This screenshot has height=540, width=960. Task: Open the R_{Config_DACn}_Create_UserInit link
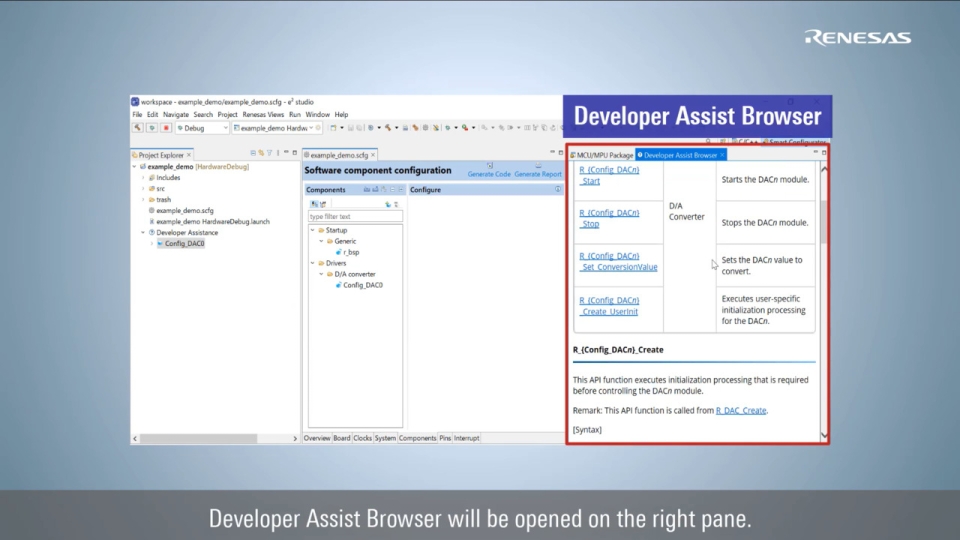pos(609,306)
